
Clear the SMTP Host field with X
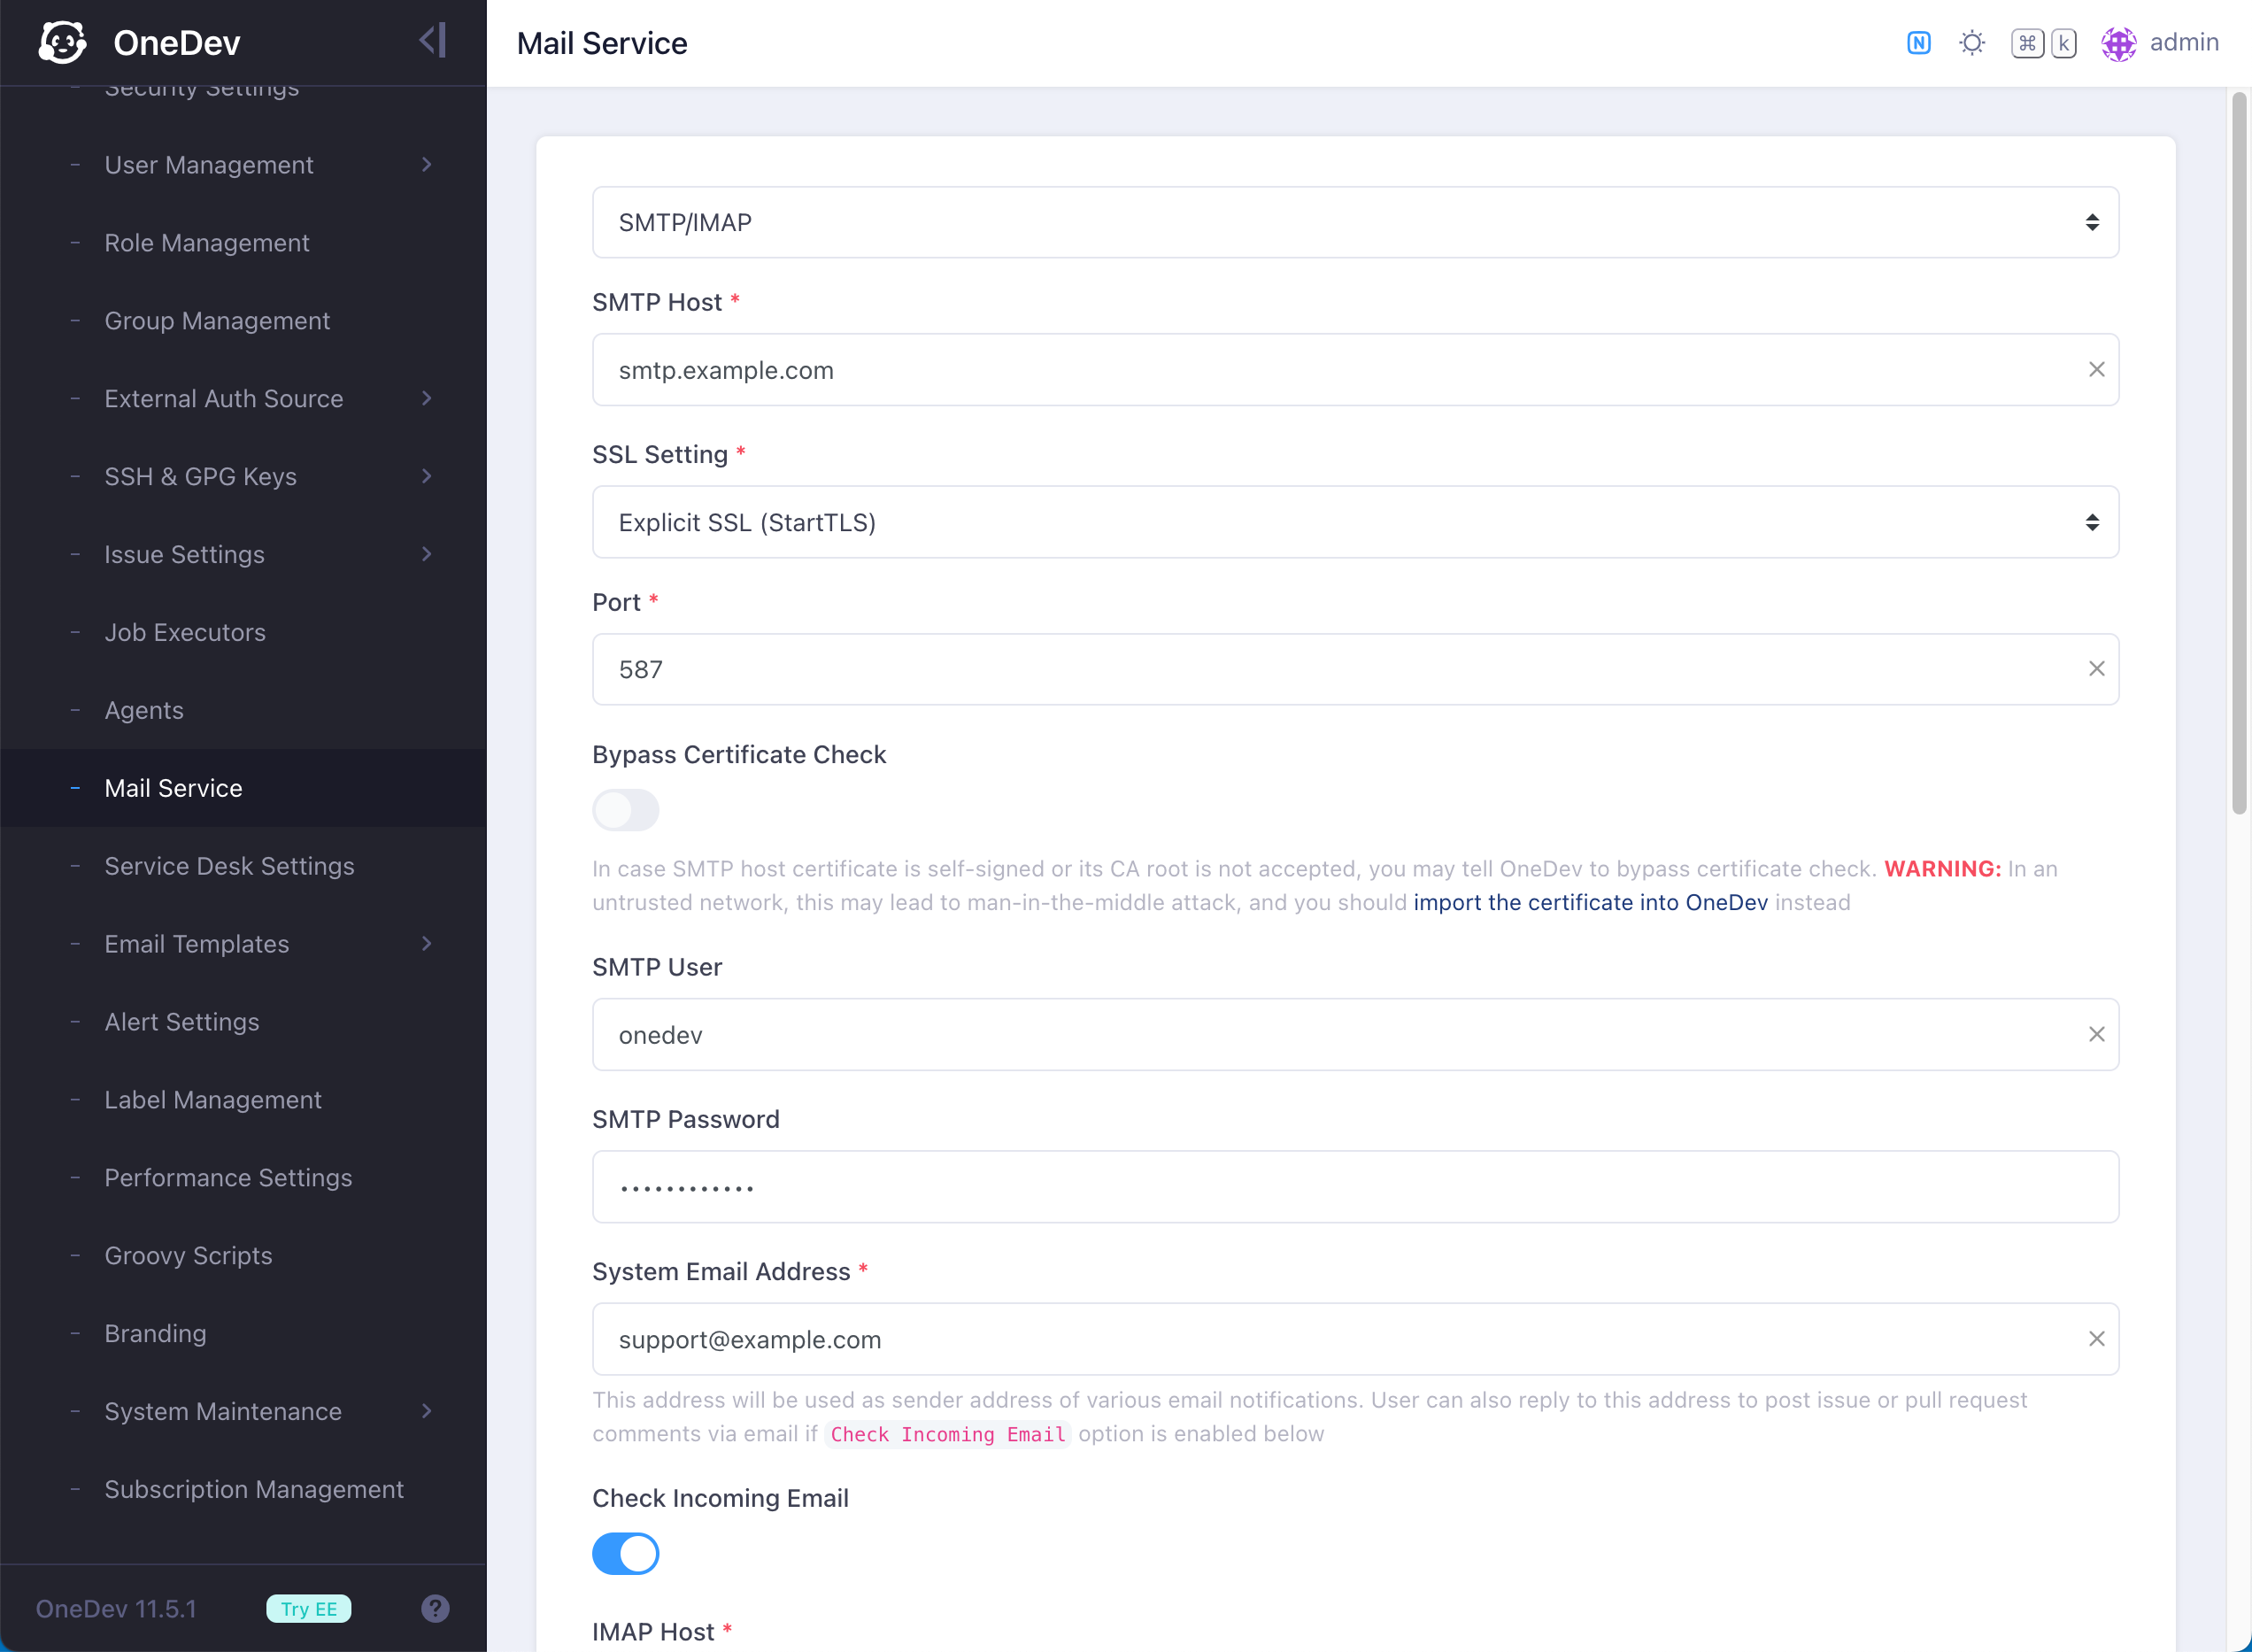(x=2096, y=370)
